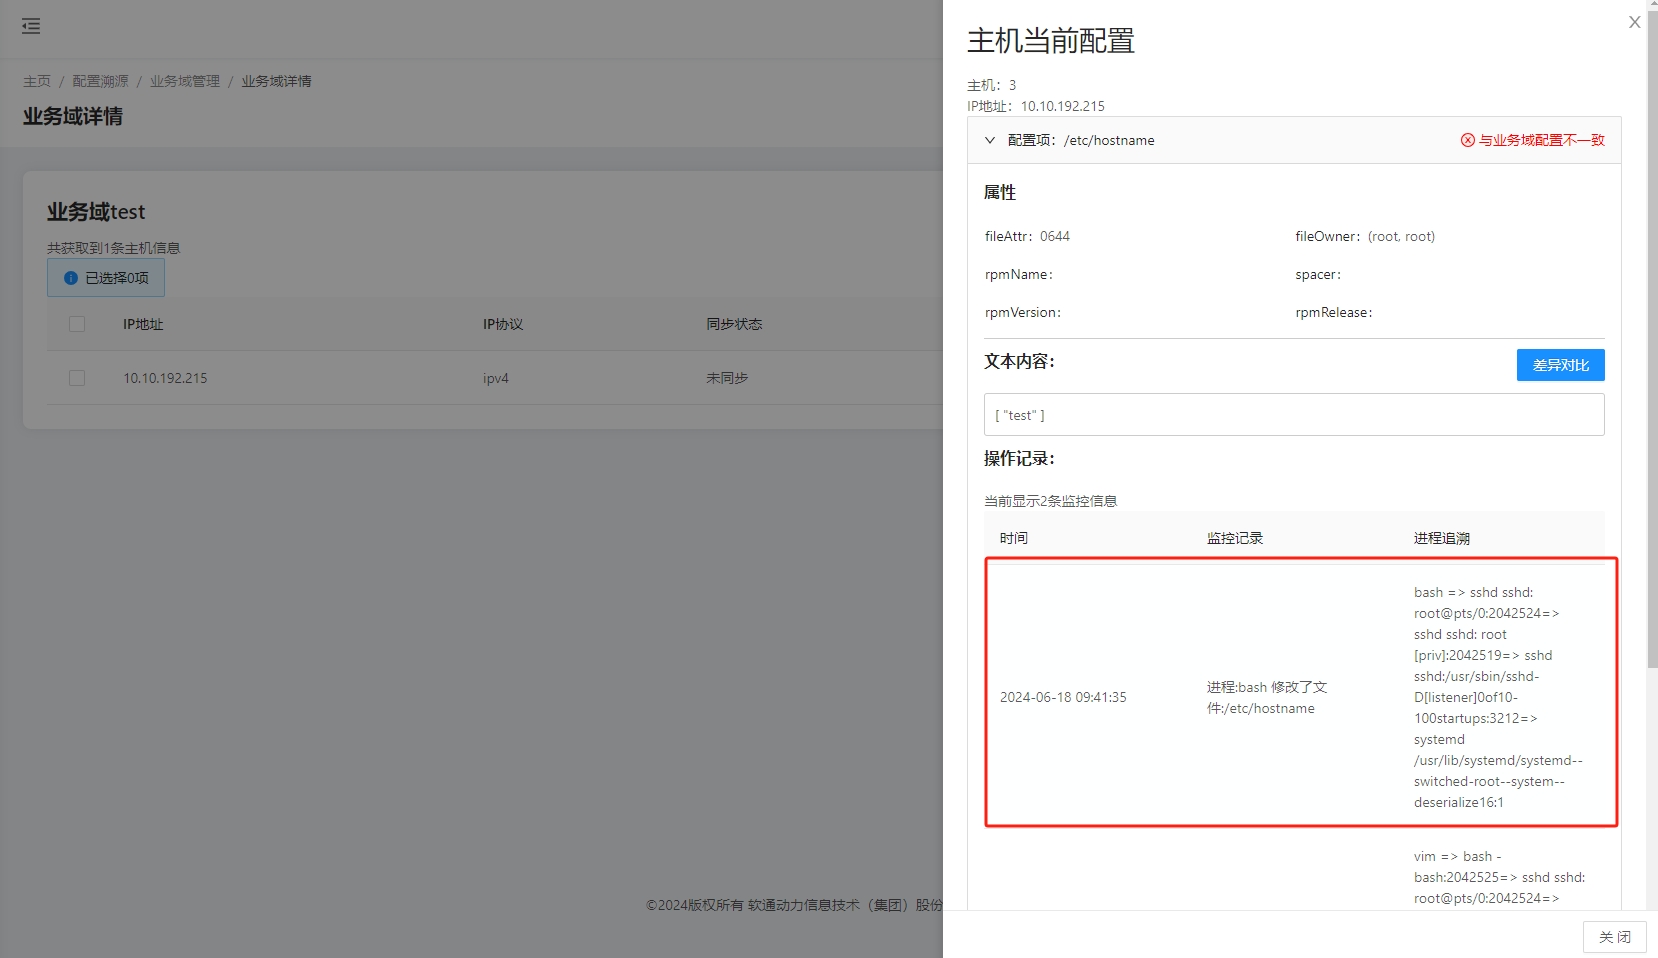Click the 时间 column header
This screenshot has width=1658, height=958.
[x=1014, y=538]
